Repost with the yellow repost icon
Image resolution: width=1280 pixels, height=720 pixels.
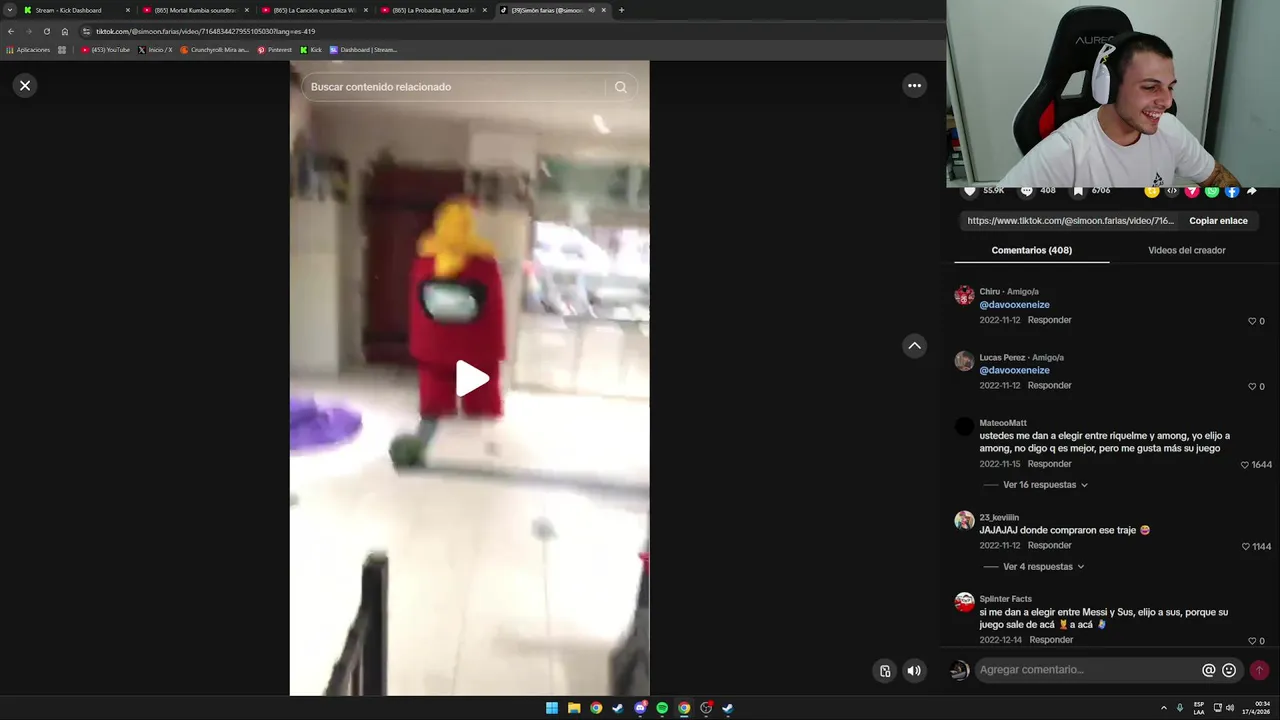pyautogui.click(x=1152, y=191)
